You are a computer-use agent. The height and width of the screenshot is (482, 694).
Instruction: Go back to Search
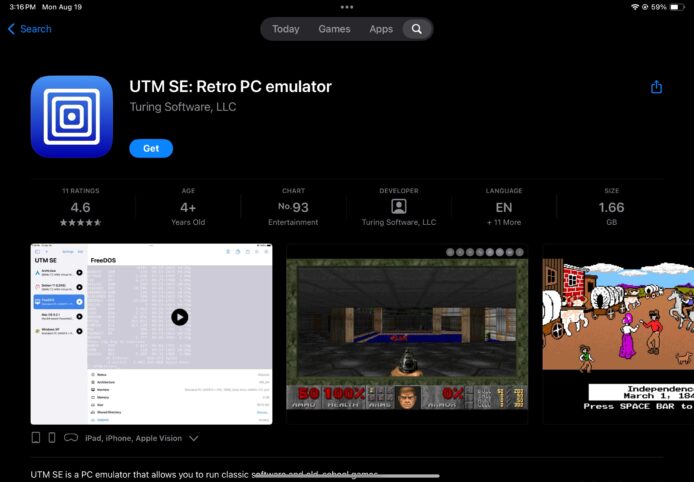click(30, 29)
